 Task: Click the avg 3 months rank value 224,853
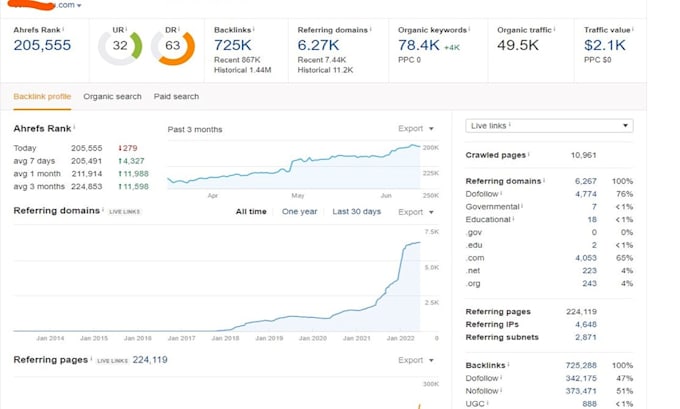click(87, 187)
